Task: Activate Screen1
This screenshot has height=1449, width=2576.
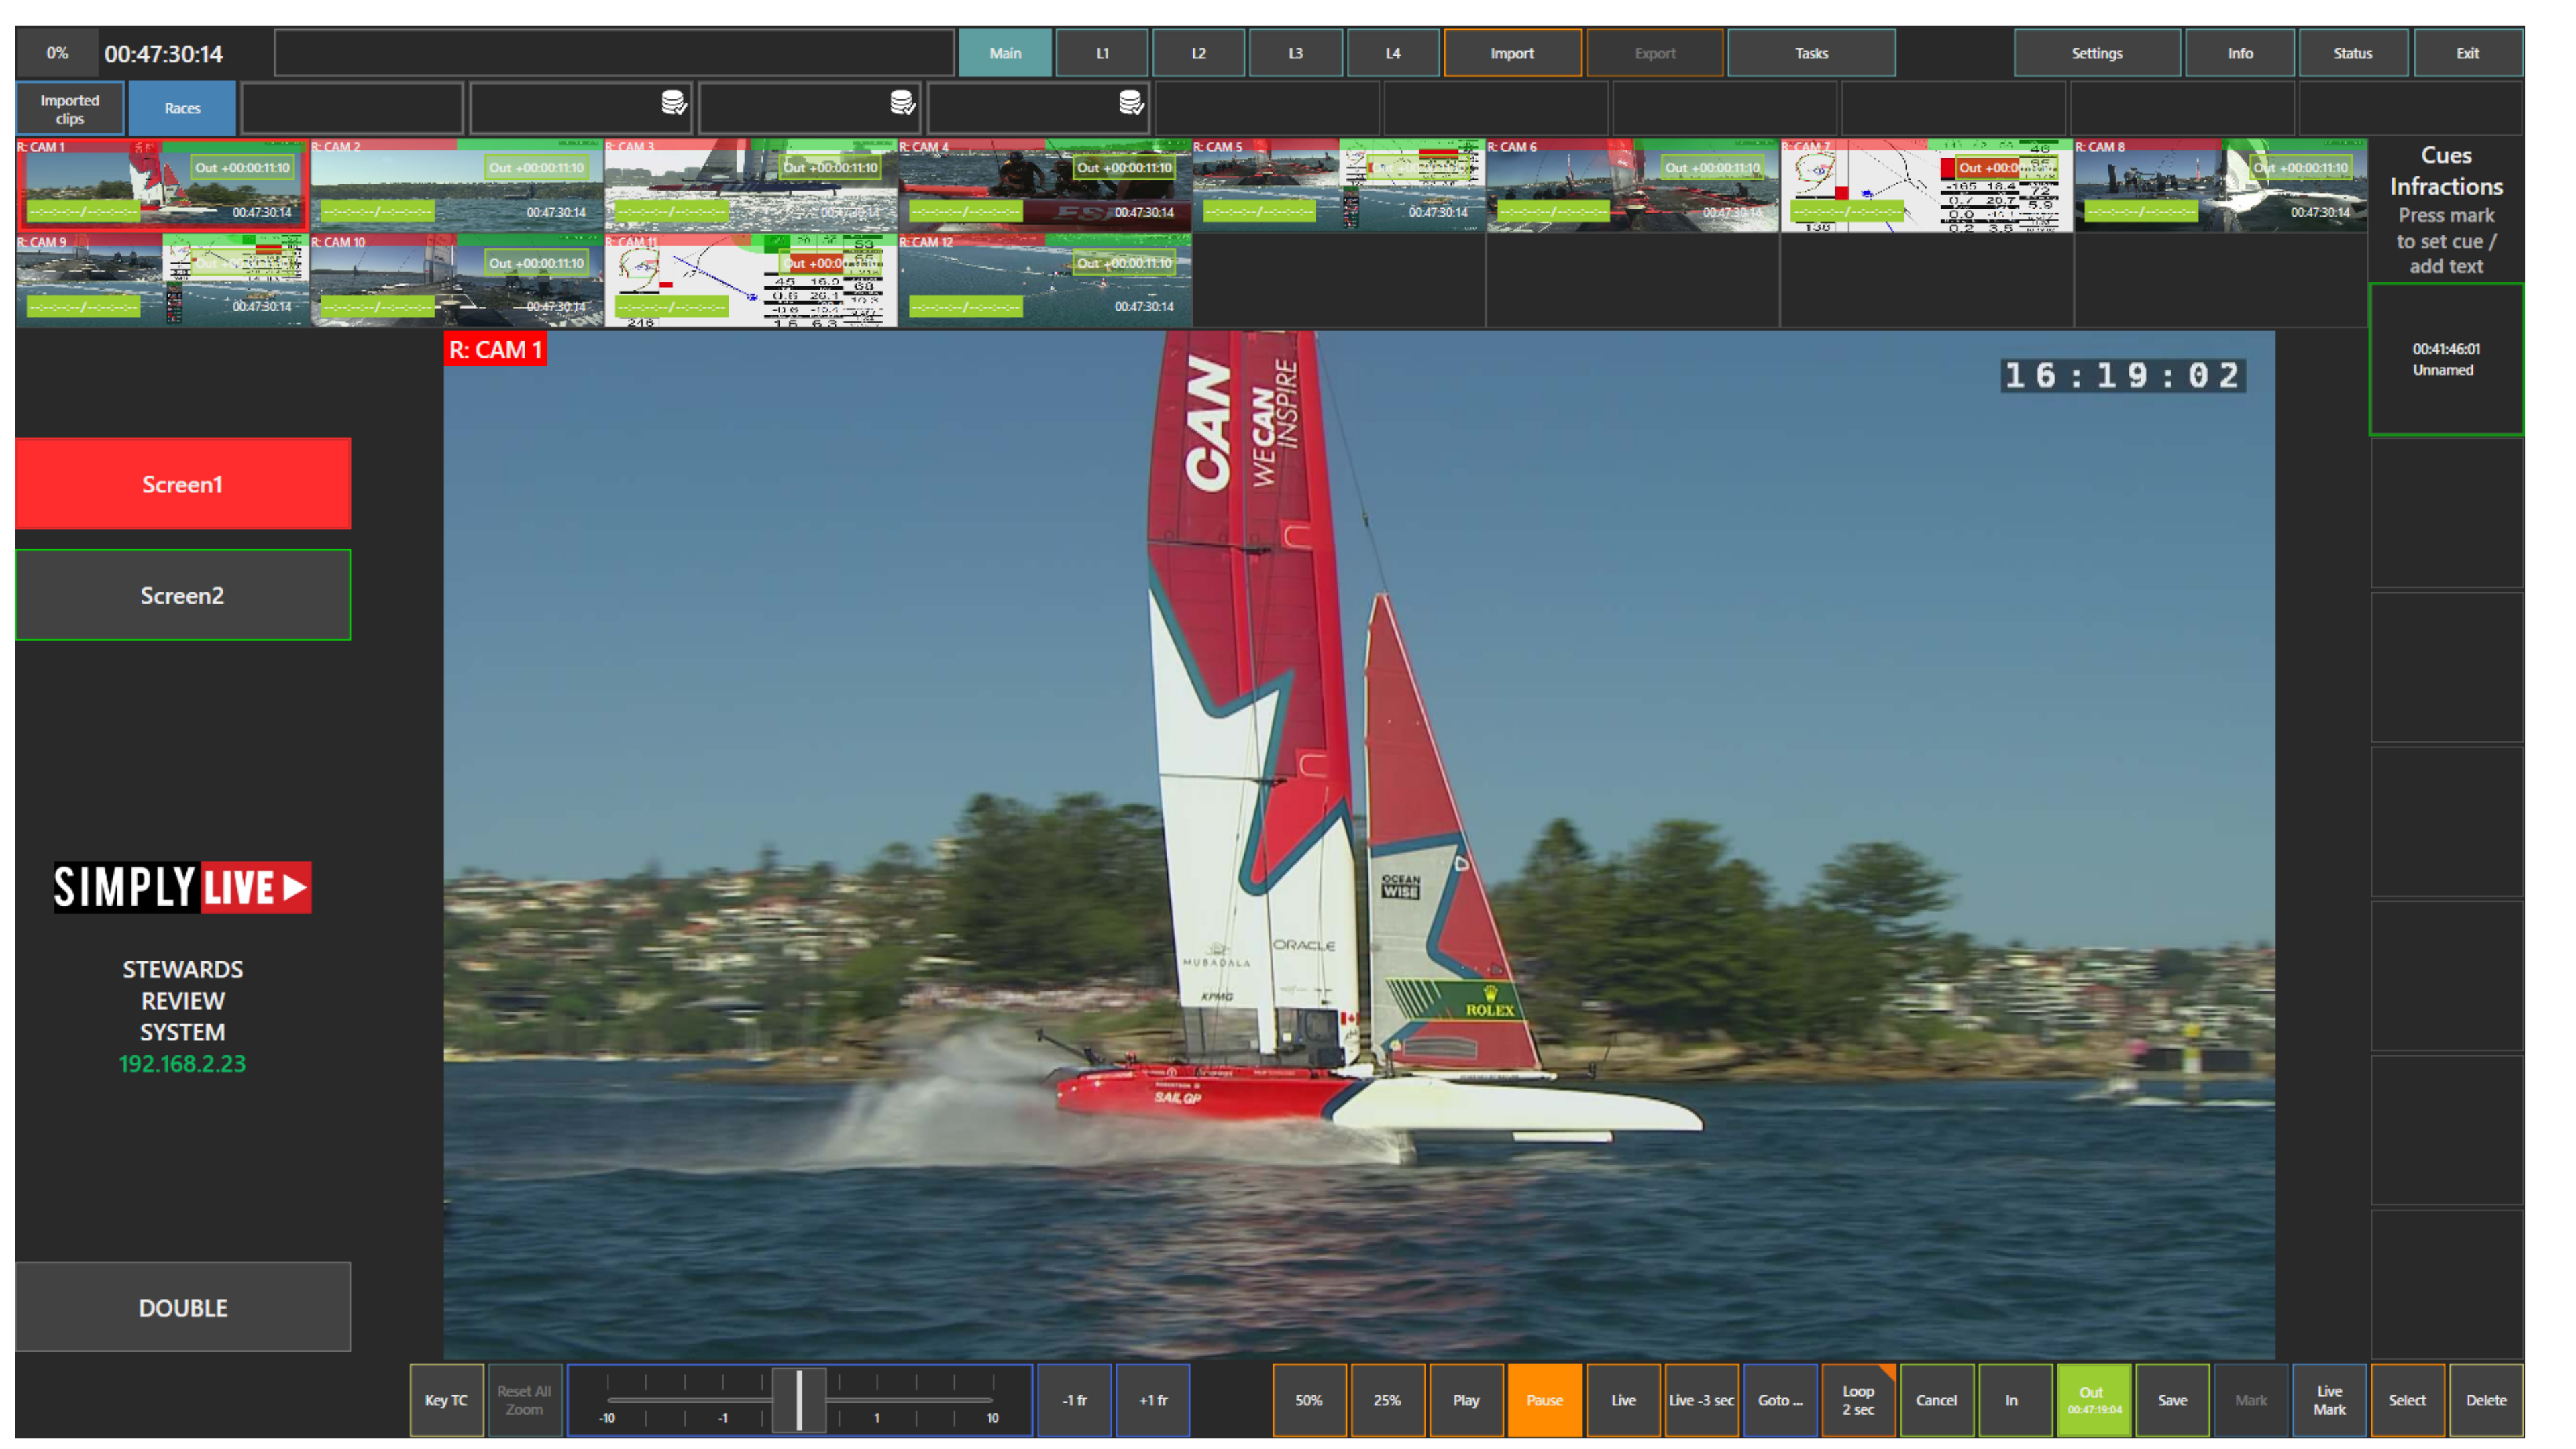Action: coord(183,484)
